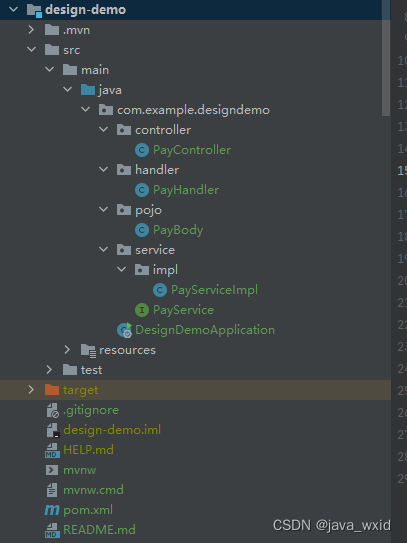
Task: Click editor gutter line number 15
Action: point(402,171)
